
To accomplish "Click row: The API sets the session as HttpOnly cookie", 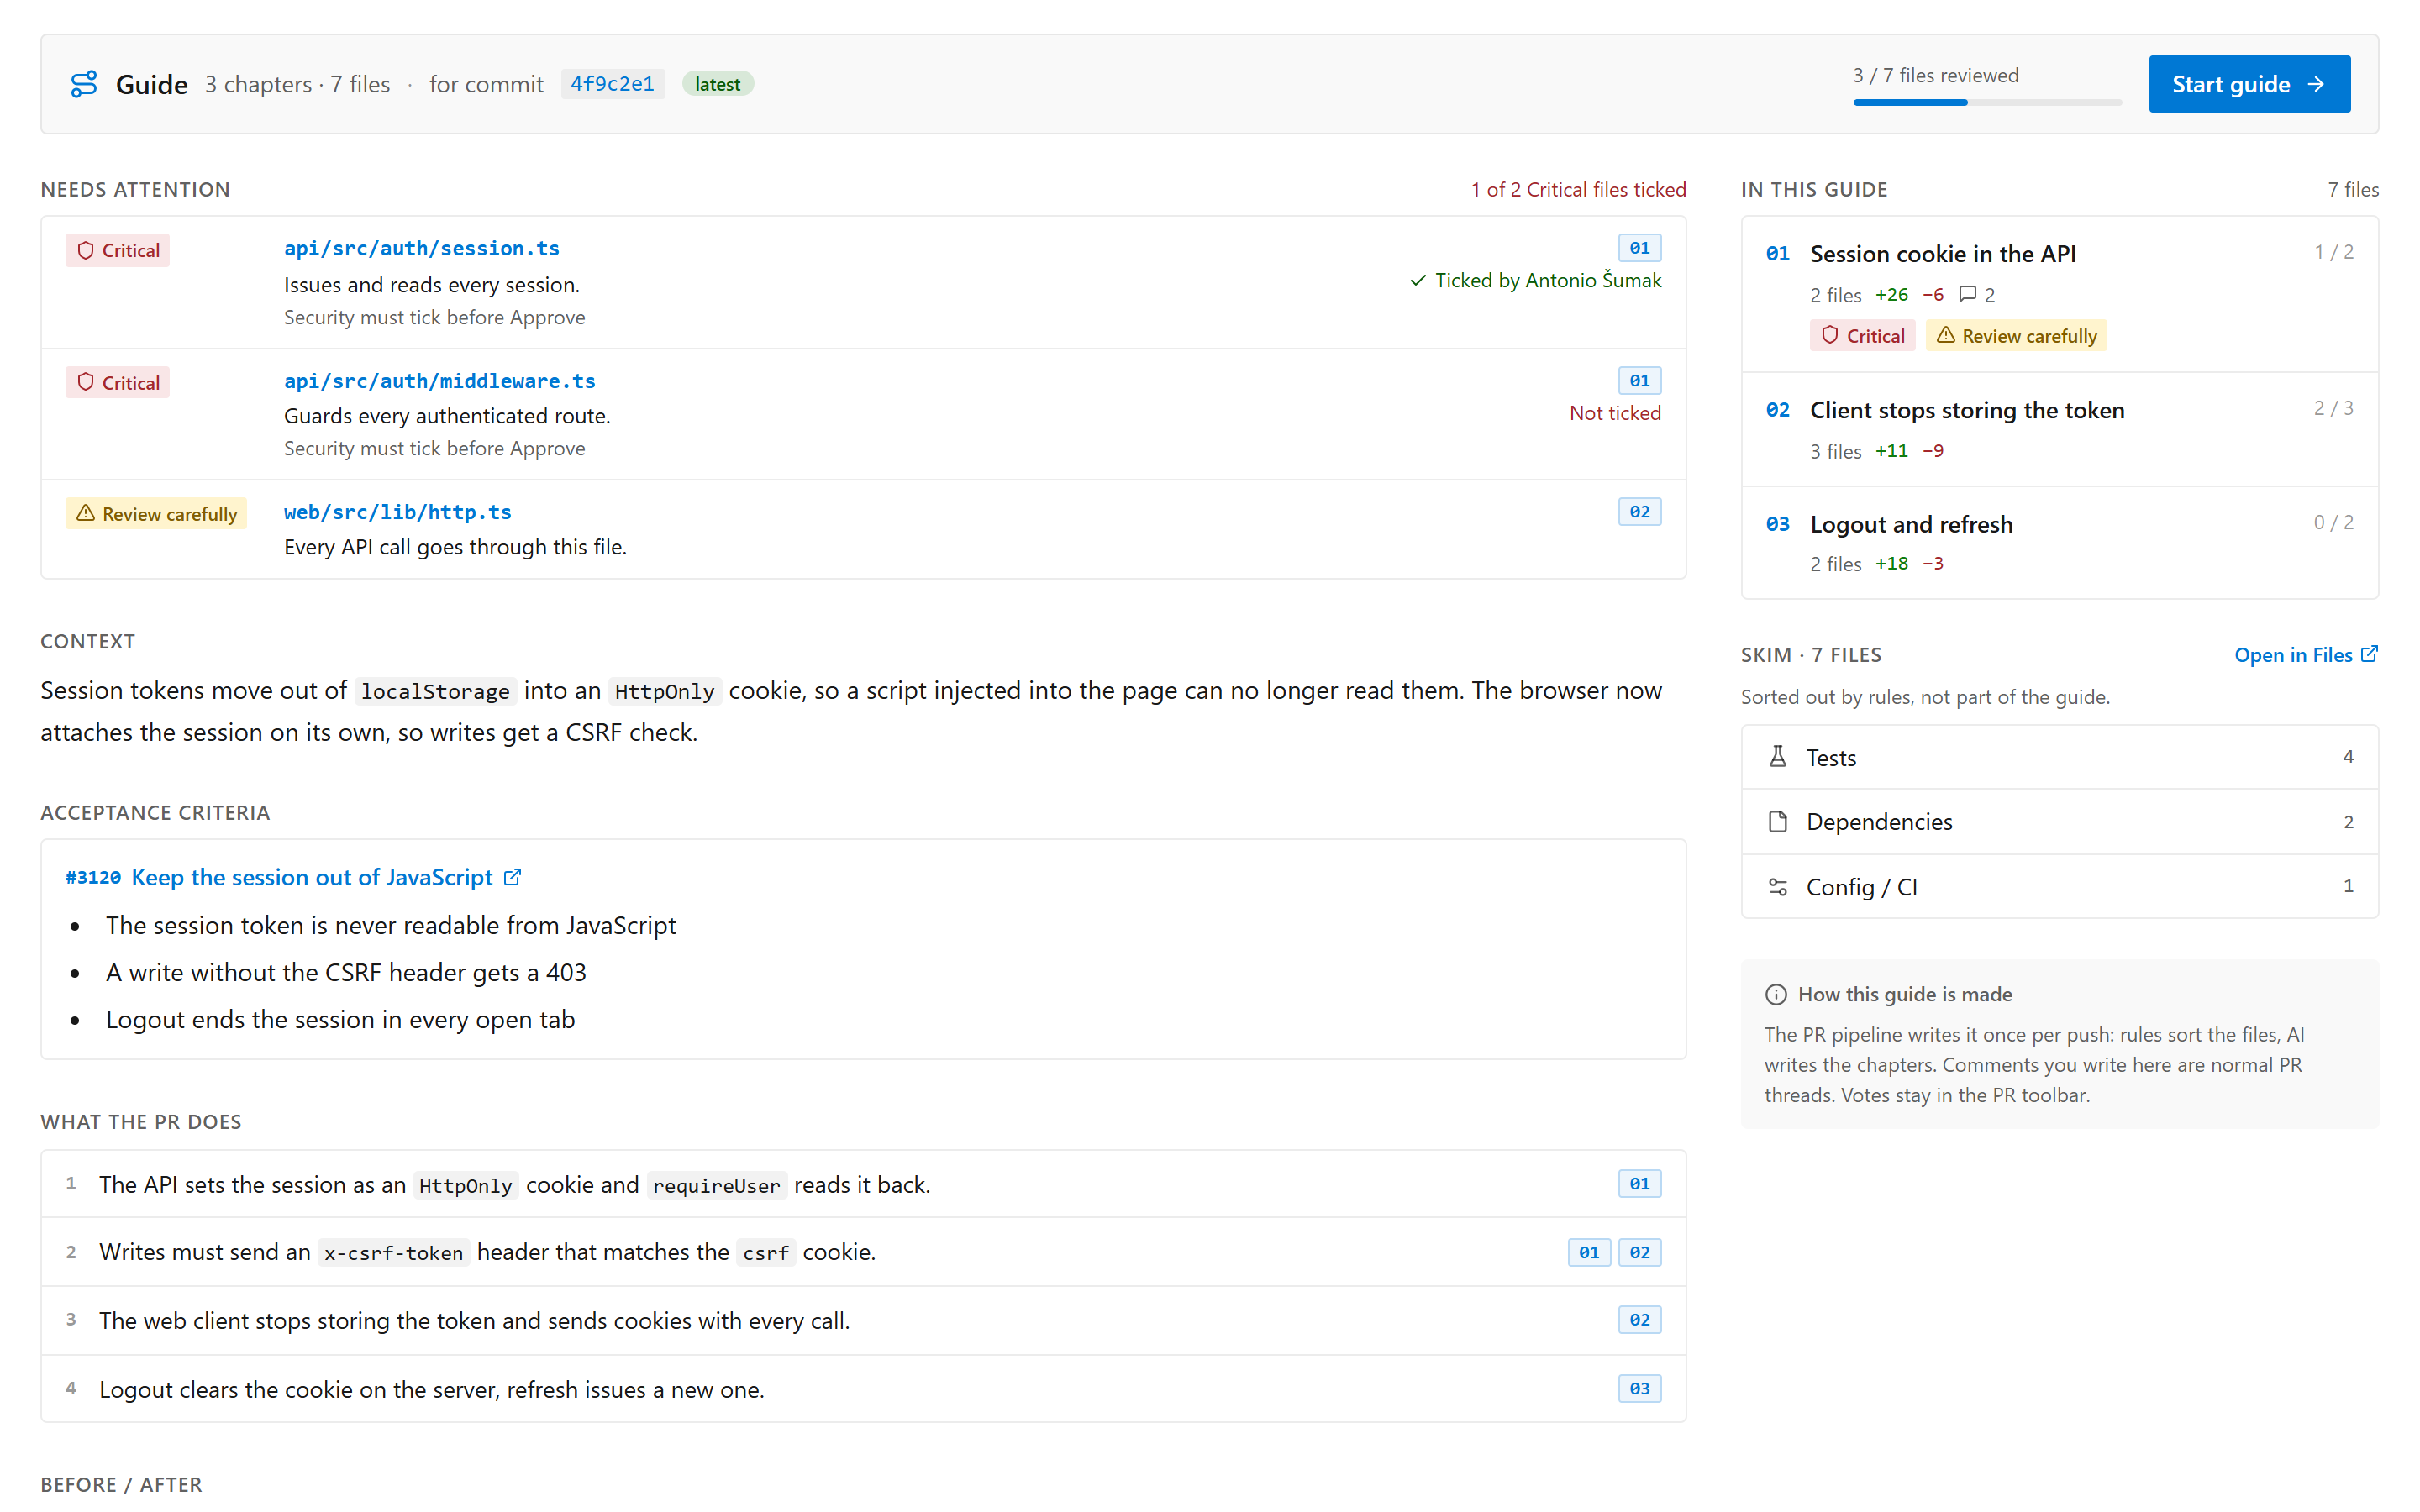I will (x=863, y=1184).
